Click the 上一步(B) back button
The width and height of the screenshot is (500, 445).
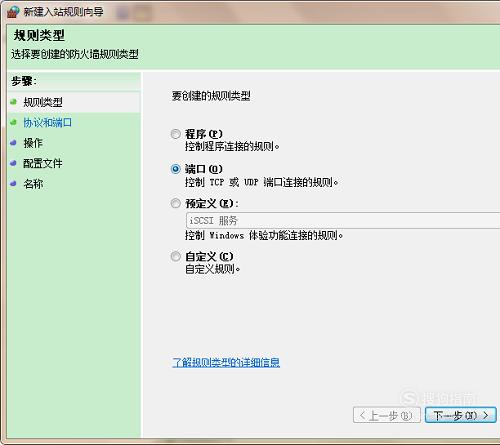click(387, 415)
